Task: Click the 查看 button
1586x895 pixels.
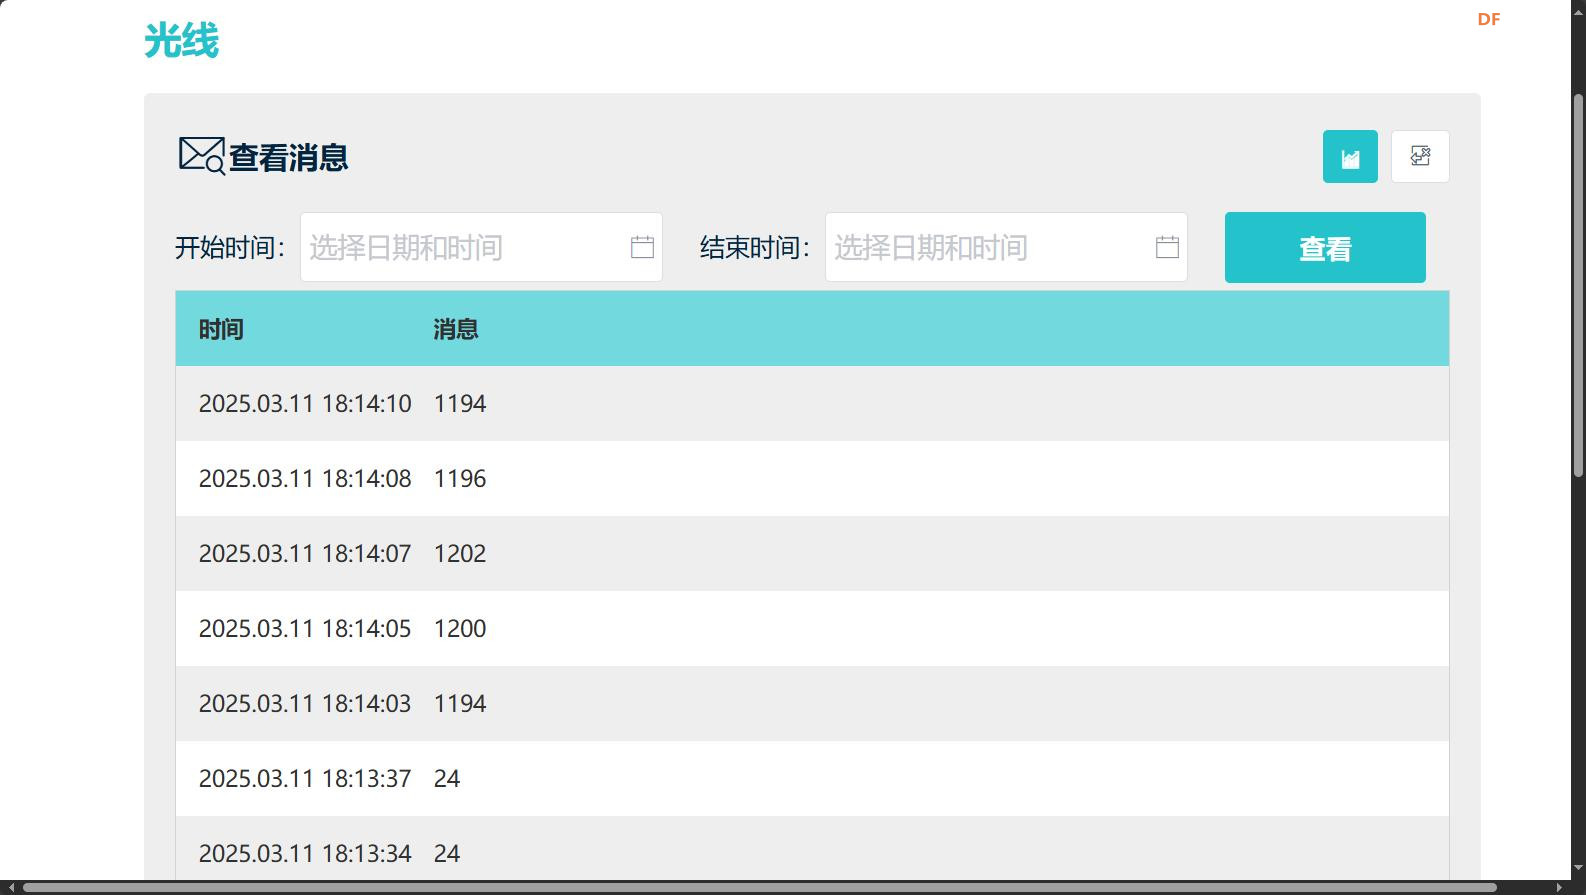Action: (x=1325, y=248)
